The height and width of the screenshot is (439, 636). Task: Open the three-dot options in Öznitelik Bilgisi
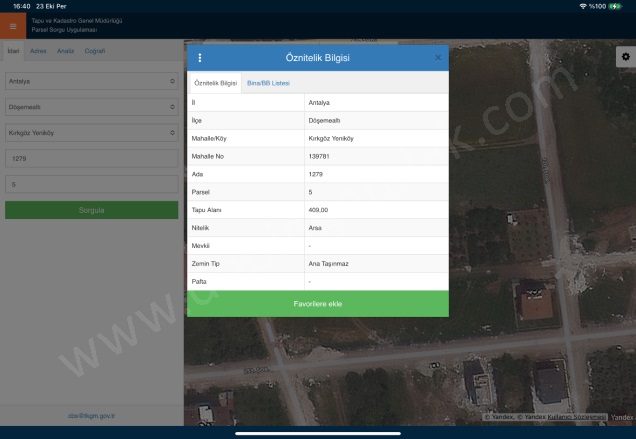point(200,58)
